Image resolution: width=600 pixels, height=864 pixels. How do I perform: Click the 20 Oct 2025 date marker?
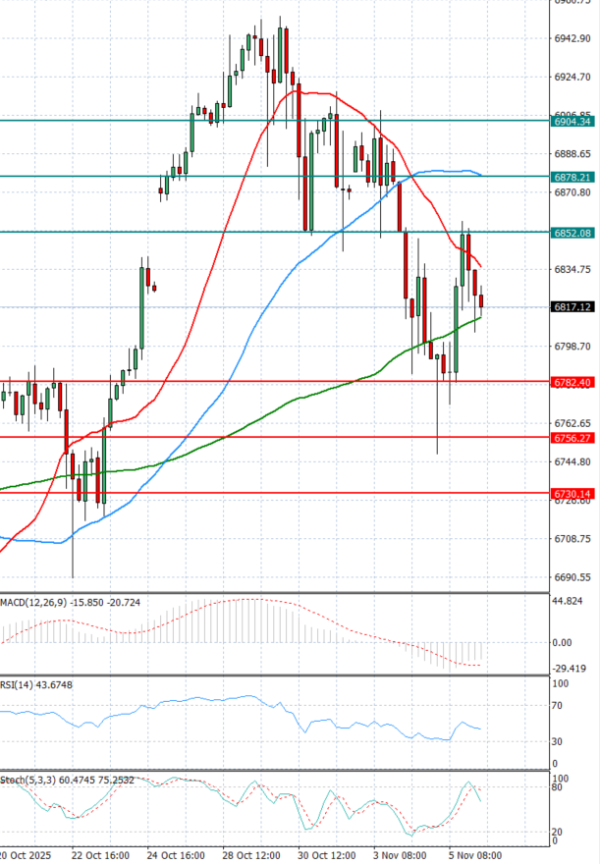[x=25, y=856]
